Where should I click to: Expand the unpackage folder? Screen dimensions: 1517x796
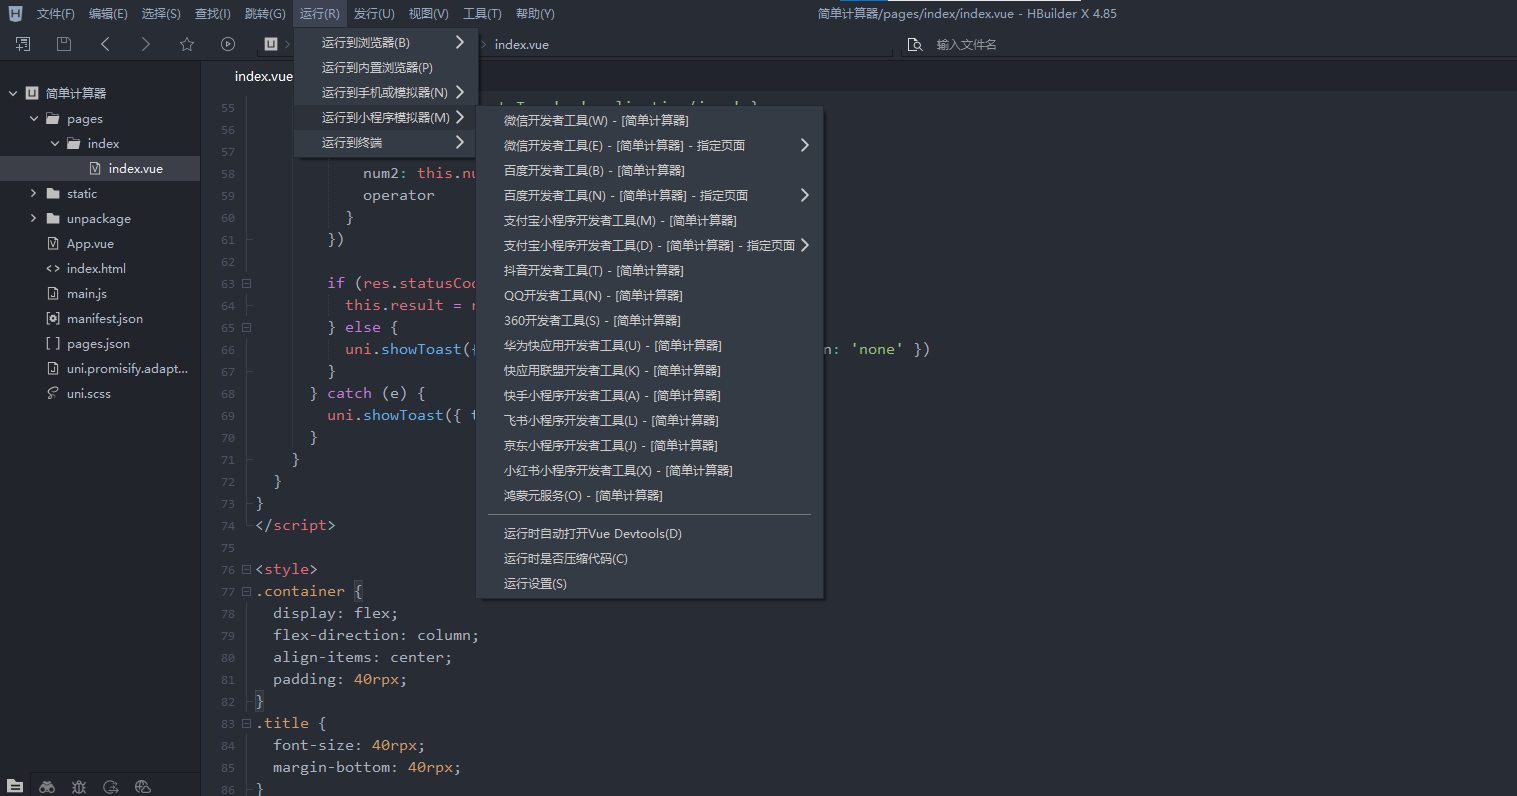[33, 219]
